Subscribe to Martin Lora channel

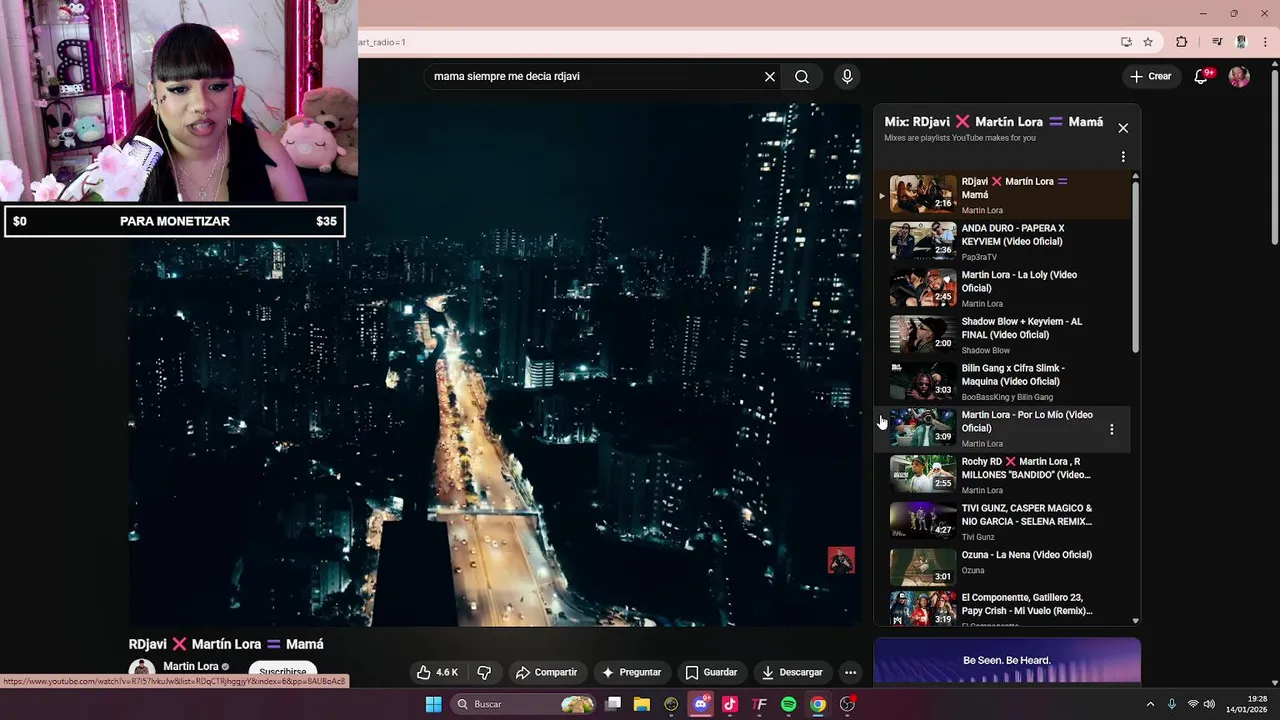point(283,673)
